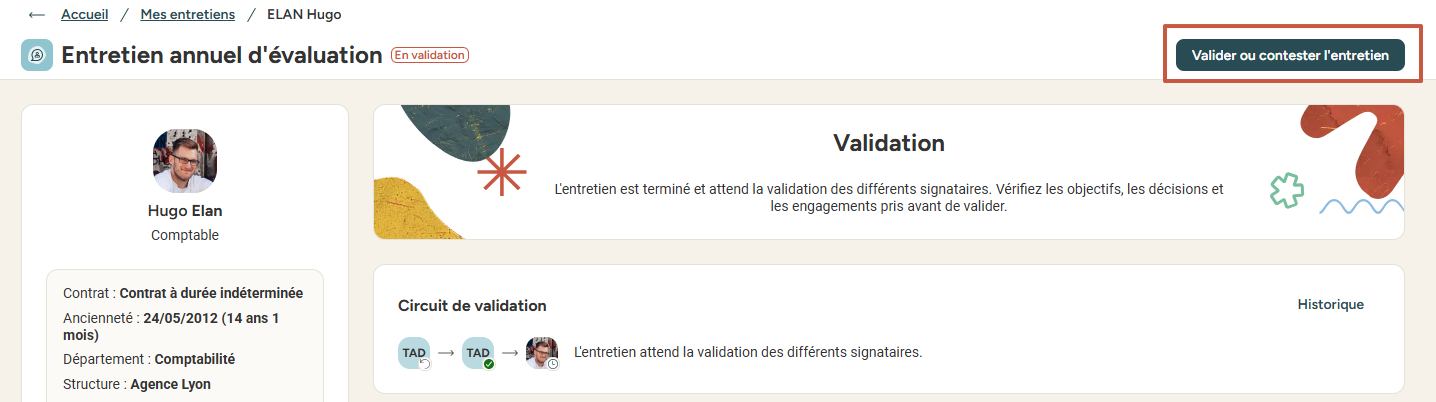Open the Mes entretiens breadcrumb link

(x=188, y=15)
